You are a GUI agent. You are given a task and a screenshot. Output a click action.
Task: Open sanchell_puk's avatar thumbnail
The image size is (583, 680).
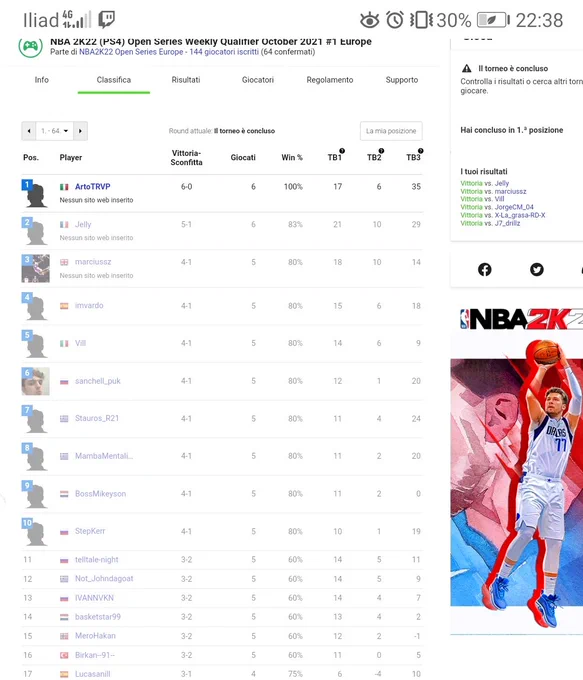[x=36, y=381]
